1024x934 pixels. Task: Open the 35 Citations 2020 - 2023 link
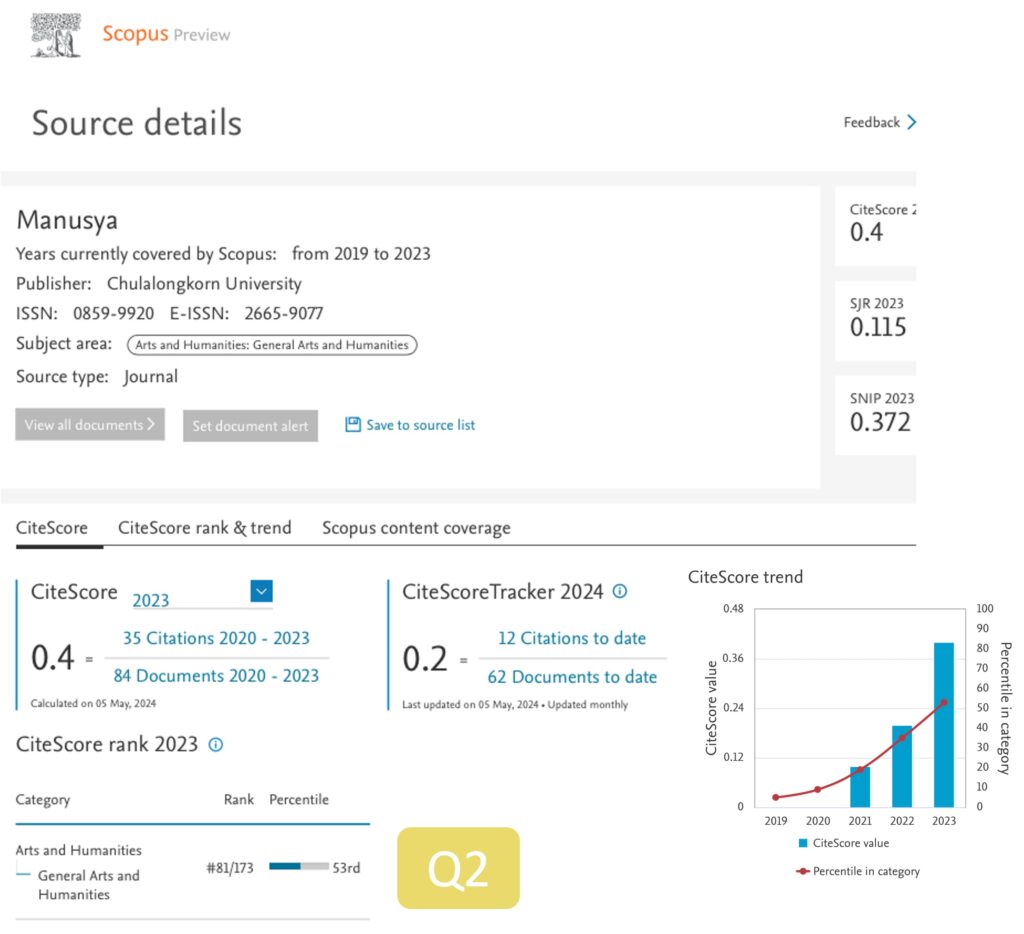tap(216, 638)
